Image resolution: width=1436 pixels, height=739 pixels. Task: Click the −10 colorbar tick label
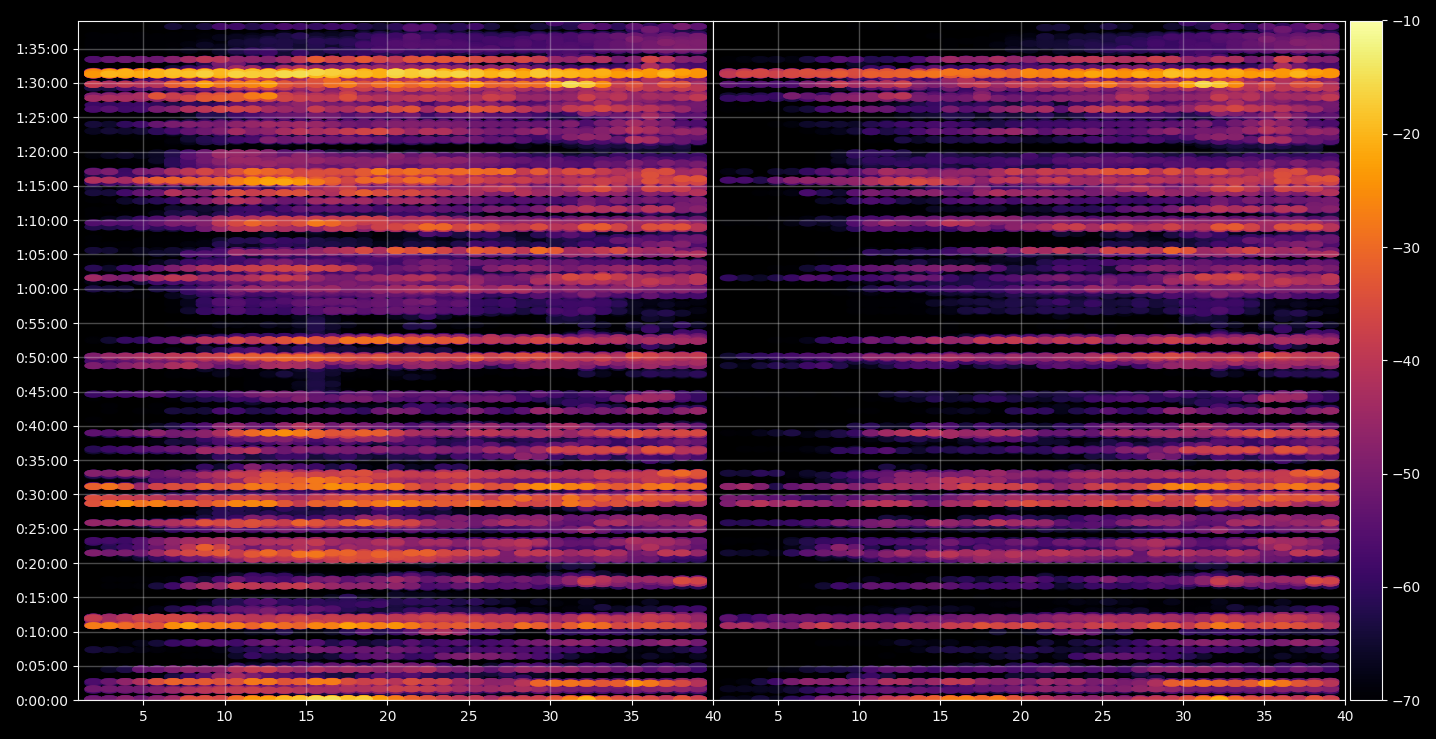pyautogui.click(x=1405, y=21)
